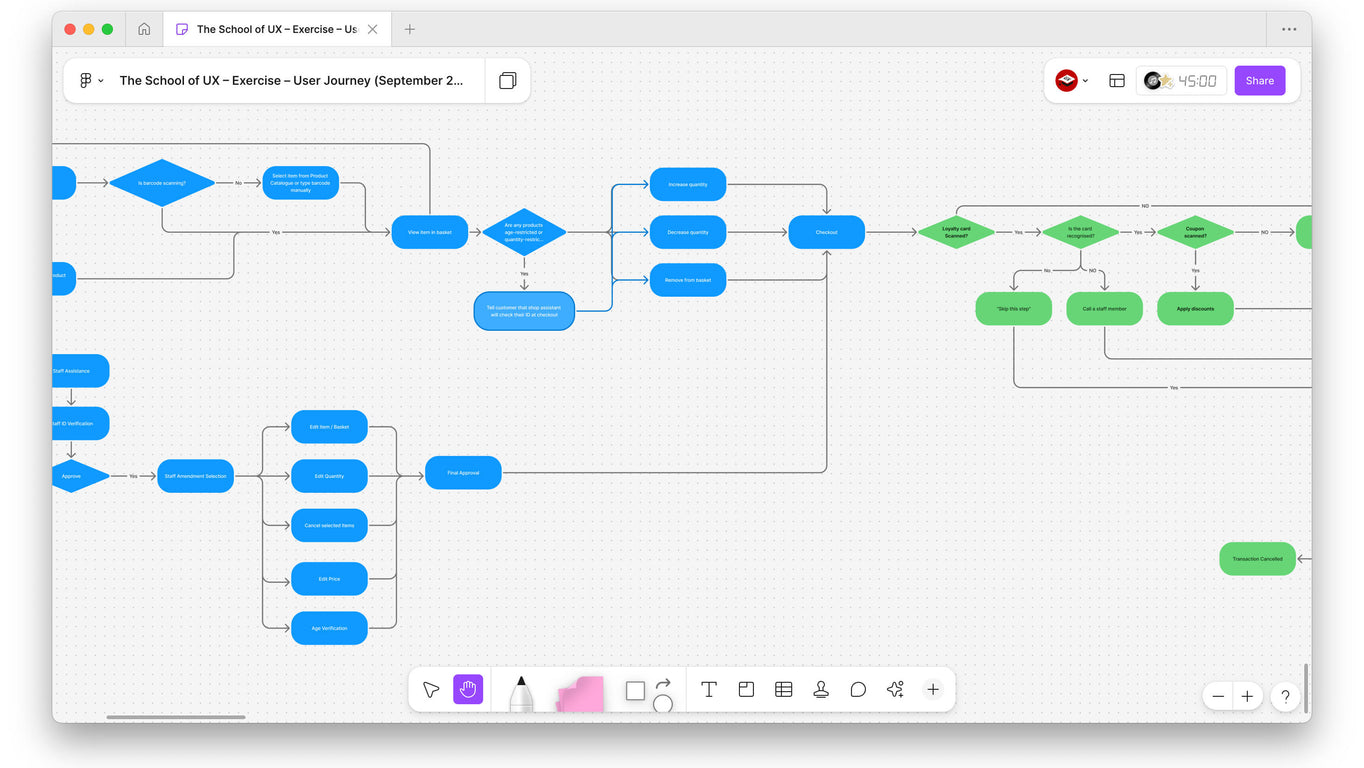Select the Move cursor tool
Image resolution: width=1364 pixels, height=768 pixels.
click(431, 690)
